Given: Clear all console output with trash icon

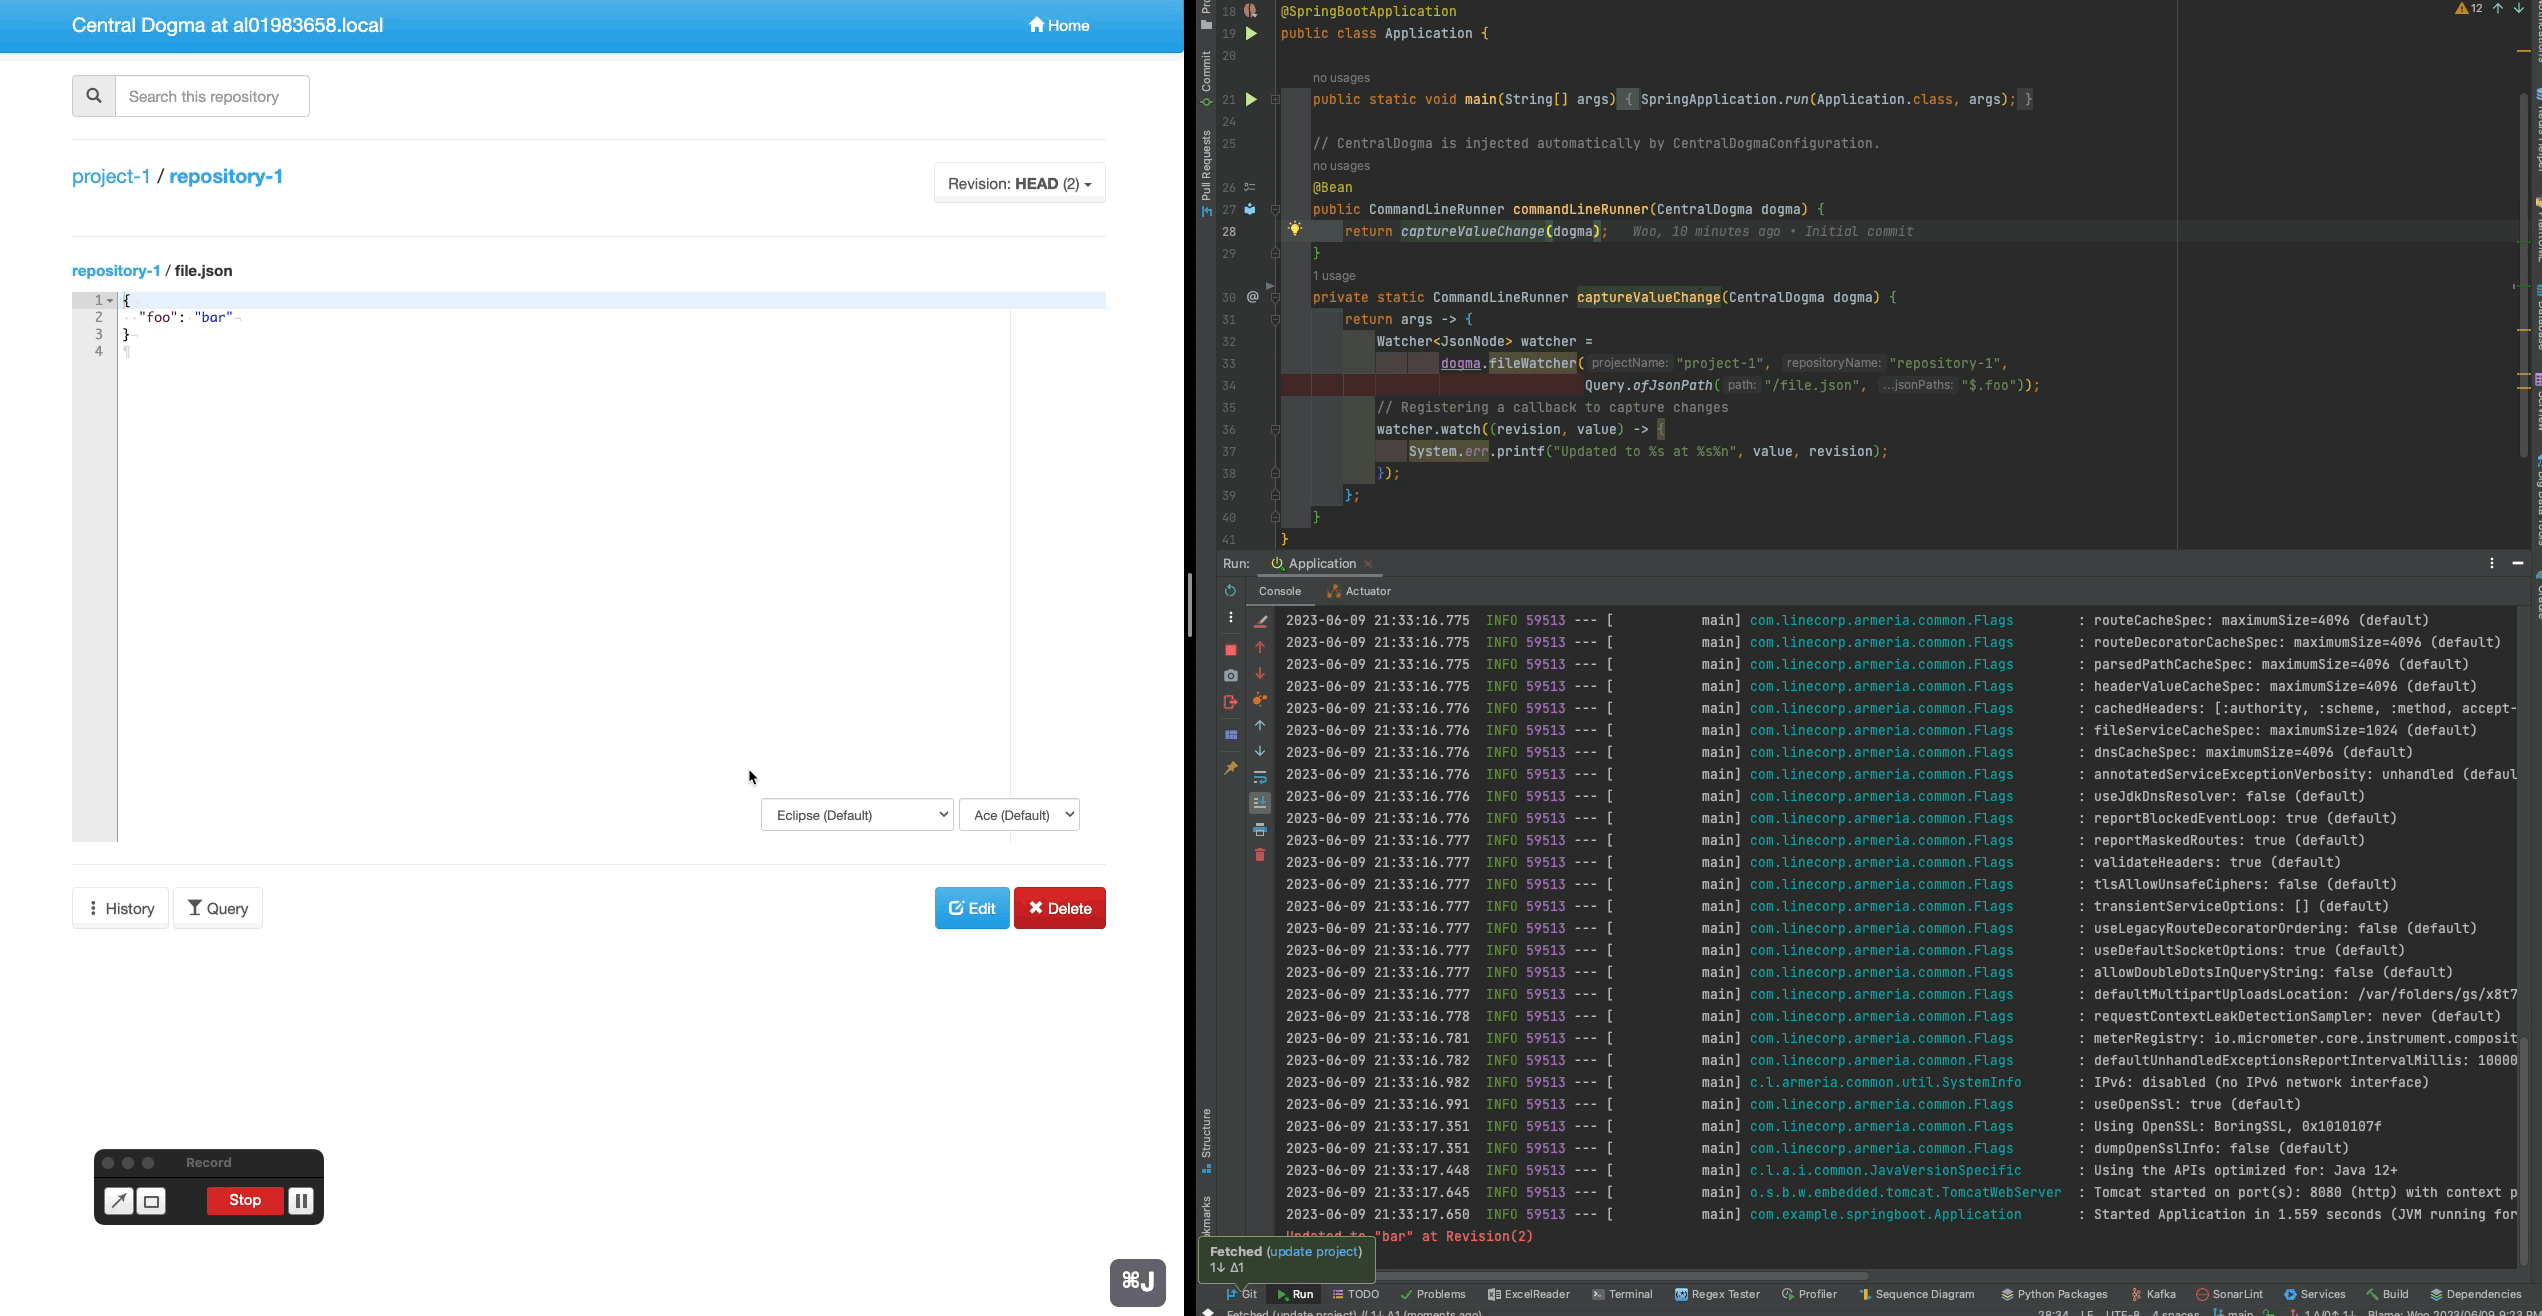Looking at the screenshot, I should point(1260,855).
